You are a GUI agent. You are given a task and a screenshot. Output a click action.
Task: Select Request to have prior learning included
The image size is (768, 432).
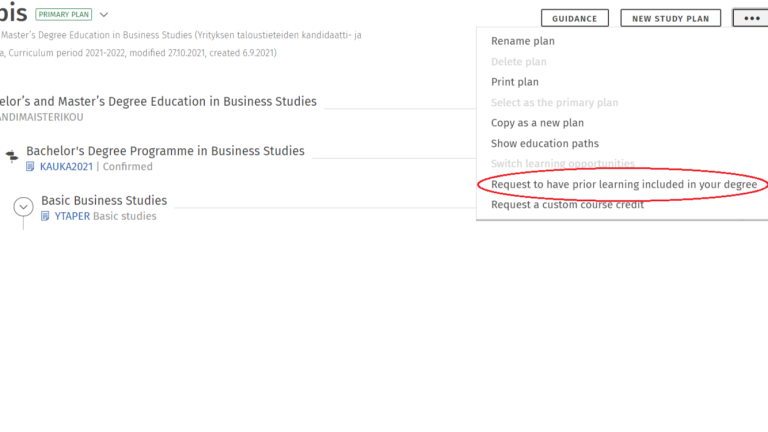click(x=623, y=185)
